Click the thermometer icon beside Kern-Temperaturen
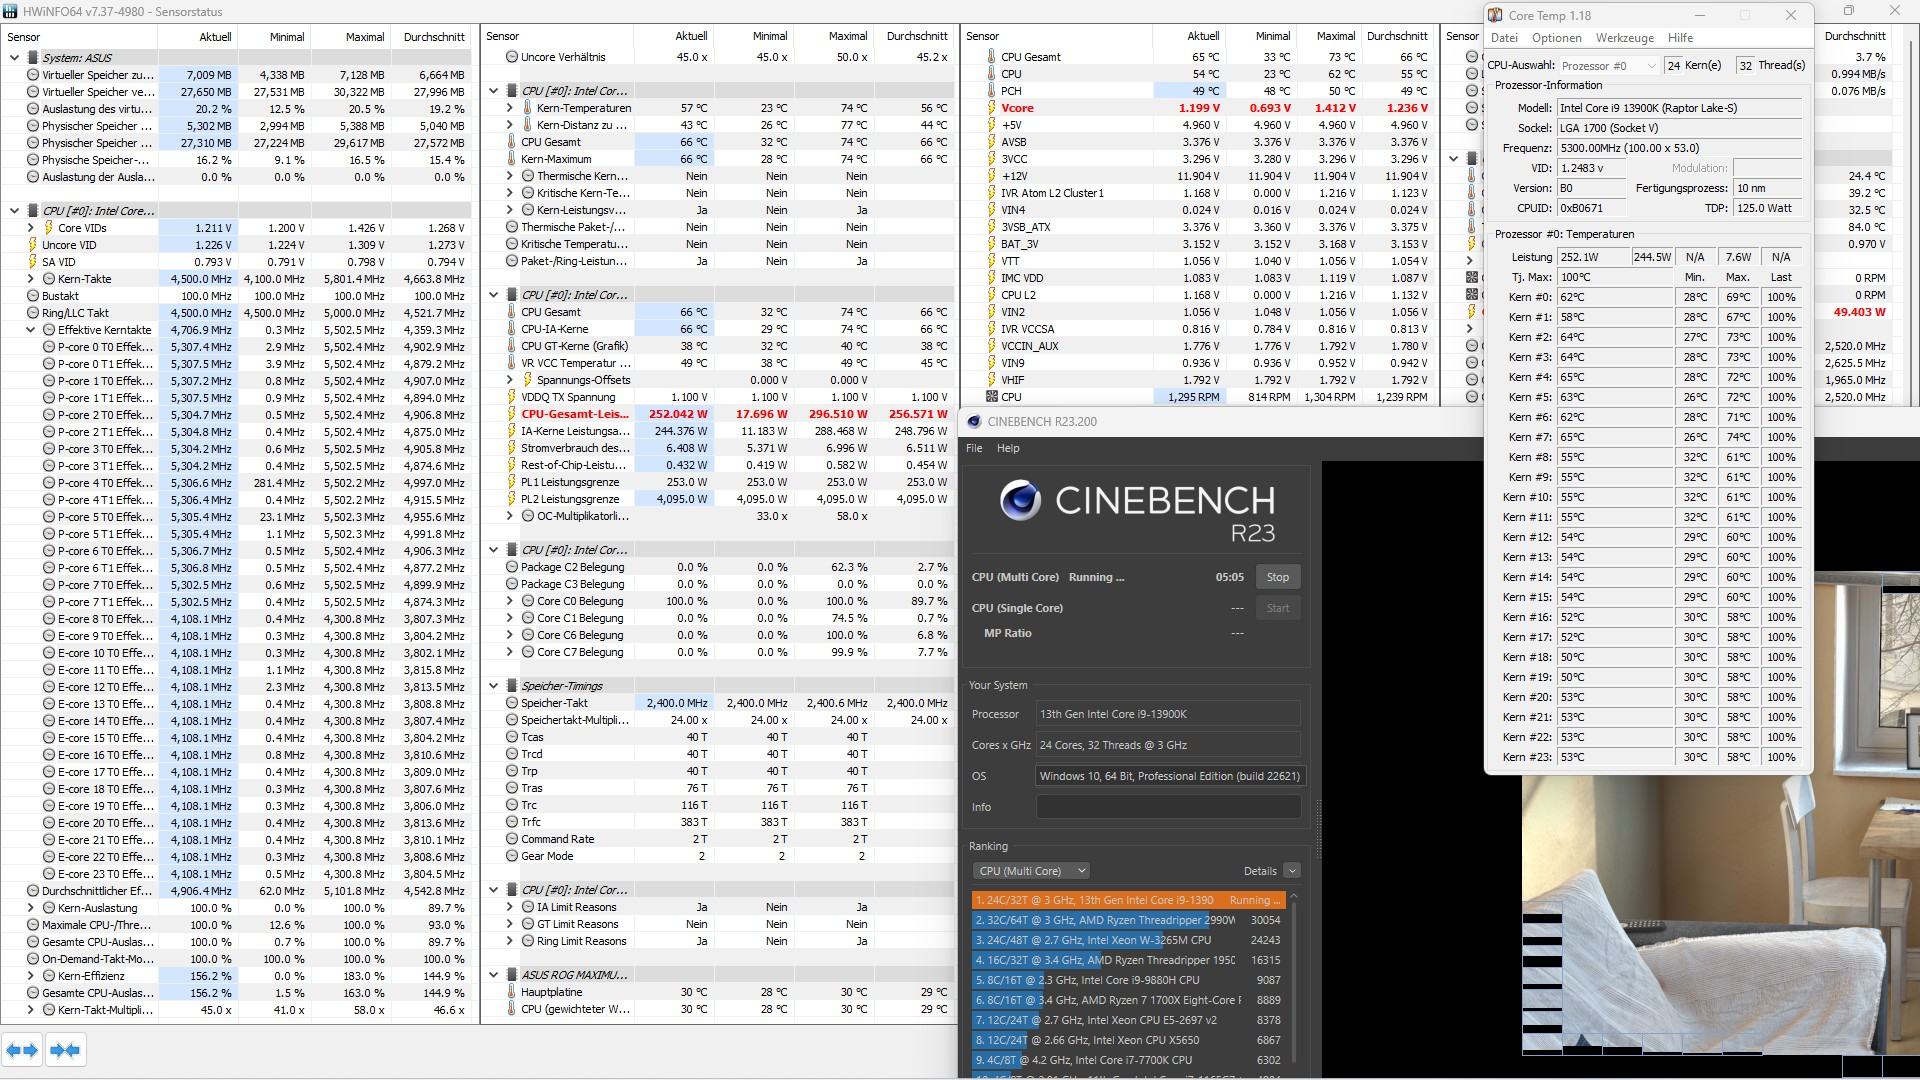This screenshot has width=1920, height=1080. (x=527, y=108)
